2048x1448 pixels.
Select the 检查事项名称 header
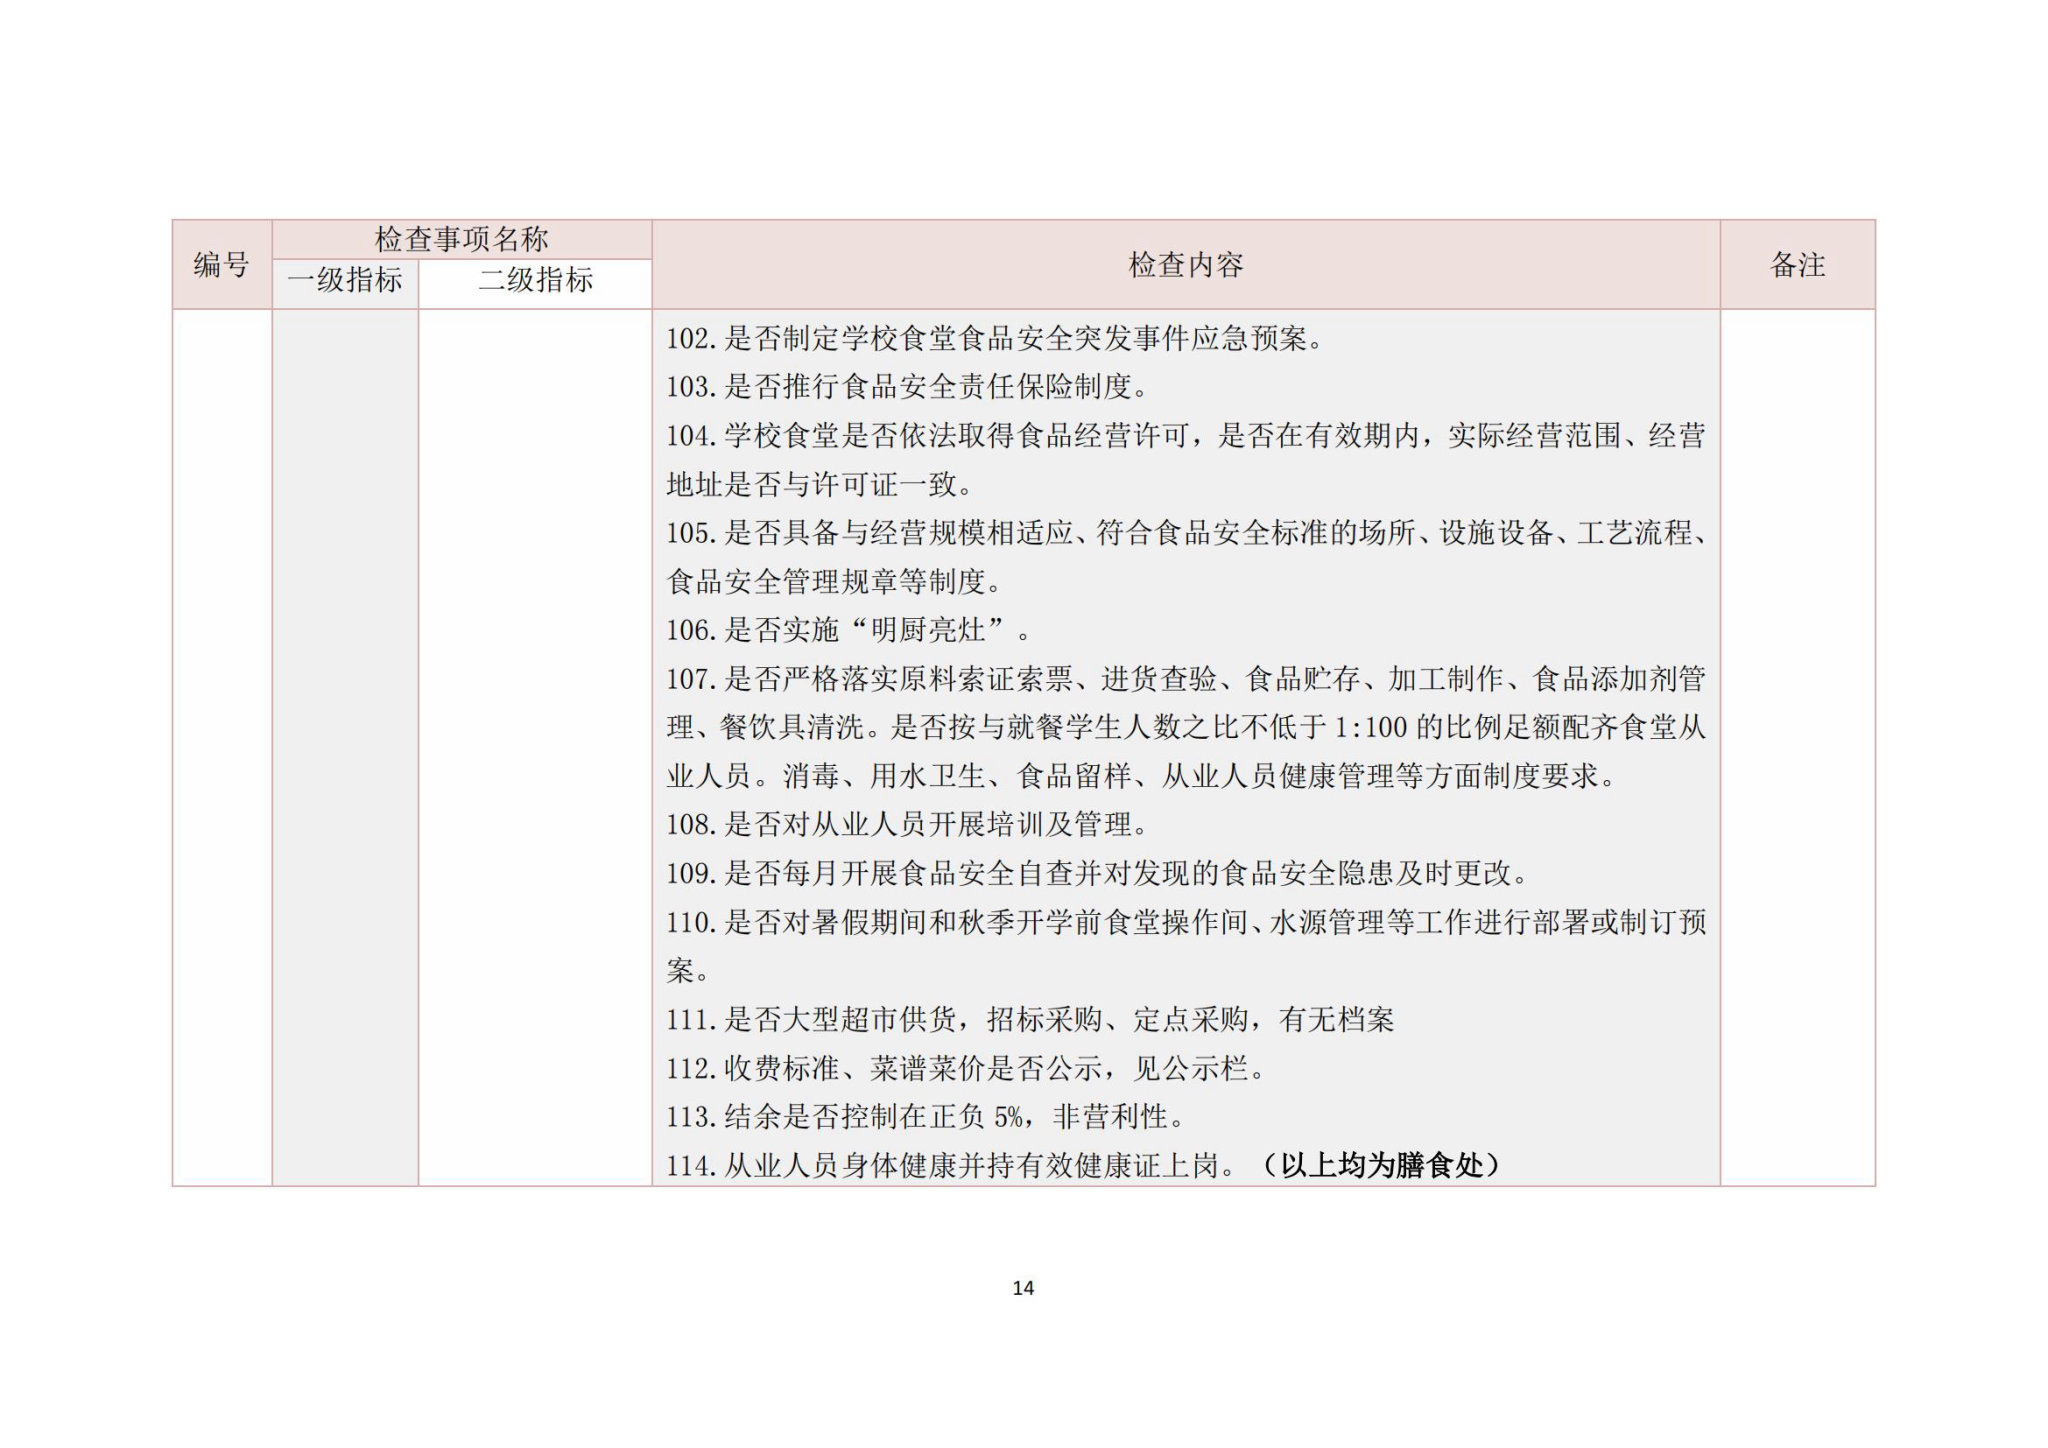coord(462,240)
